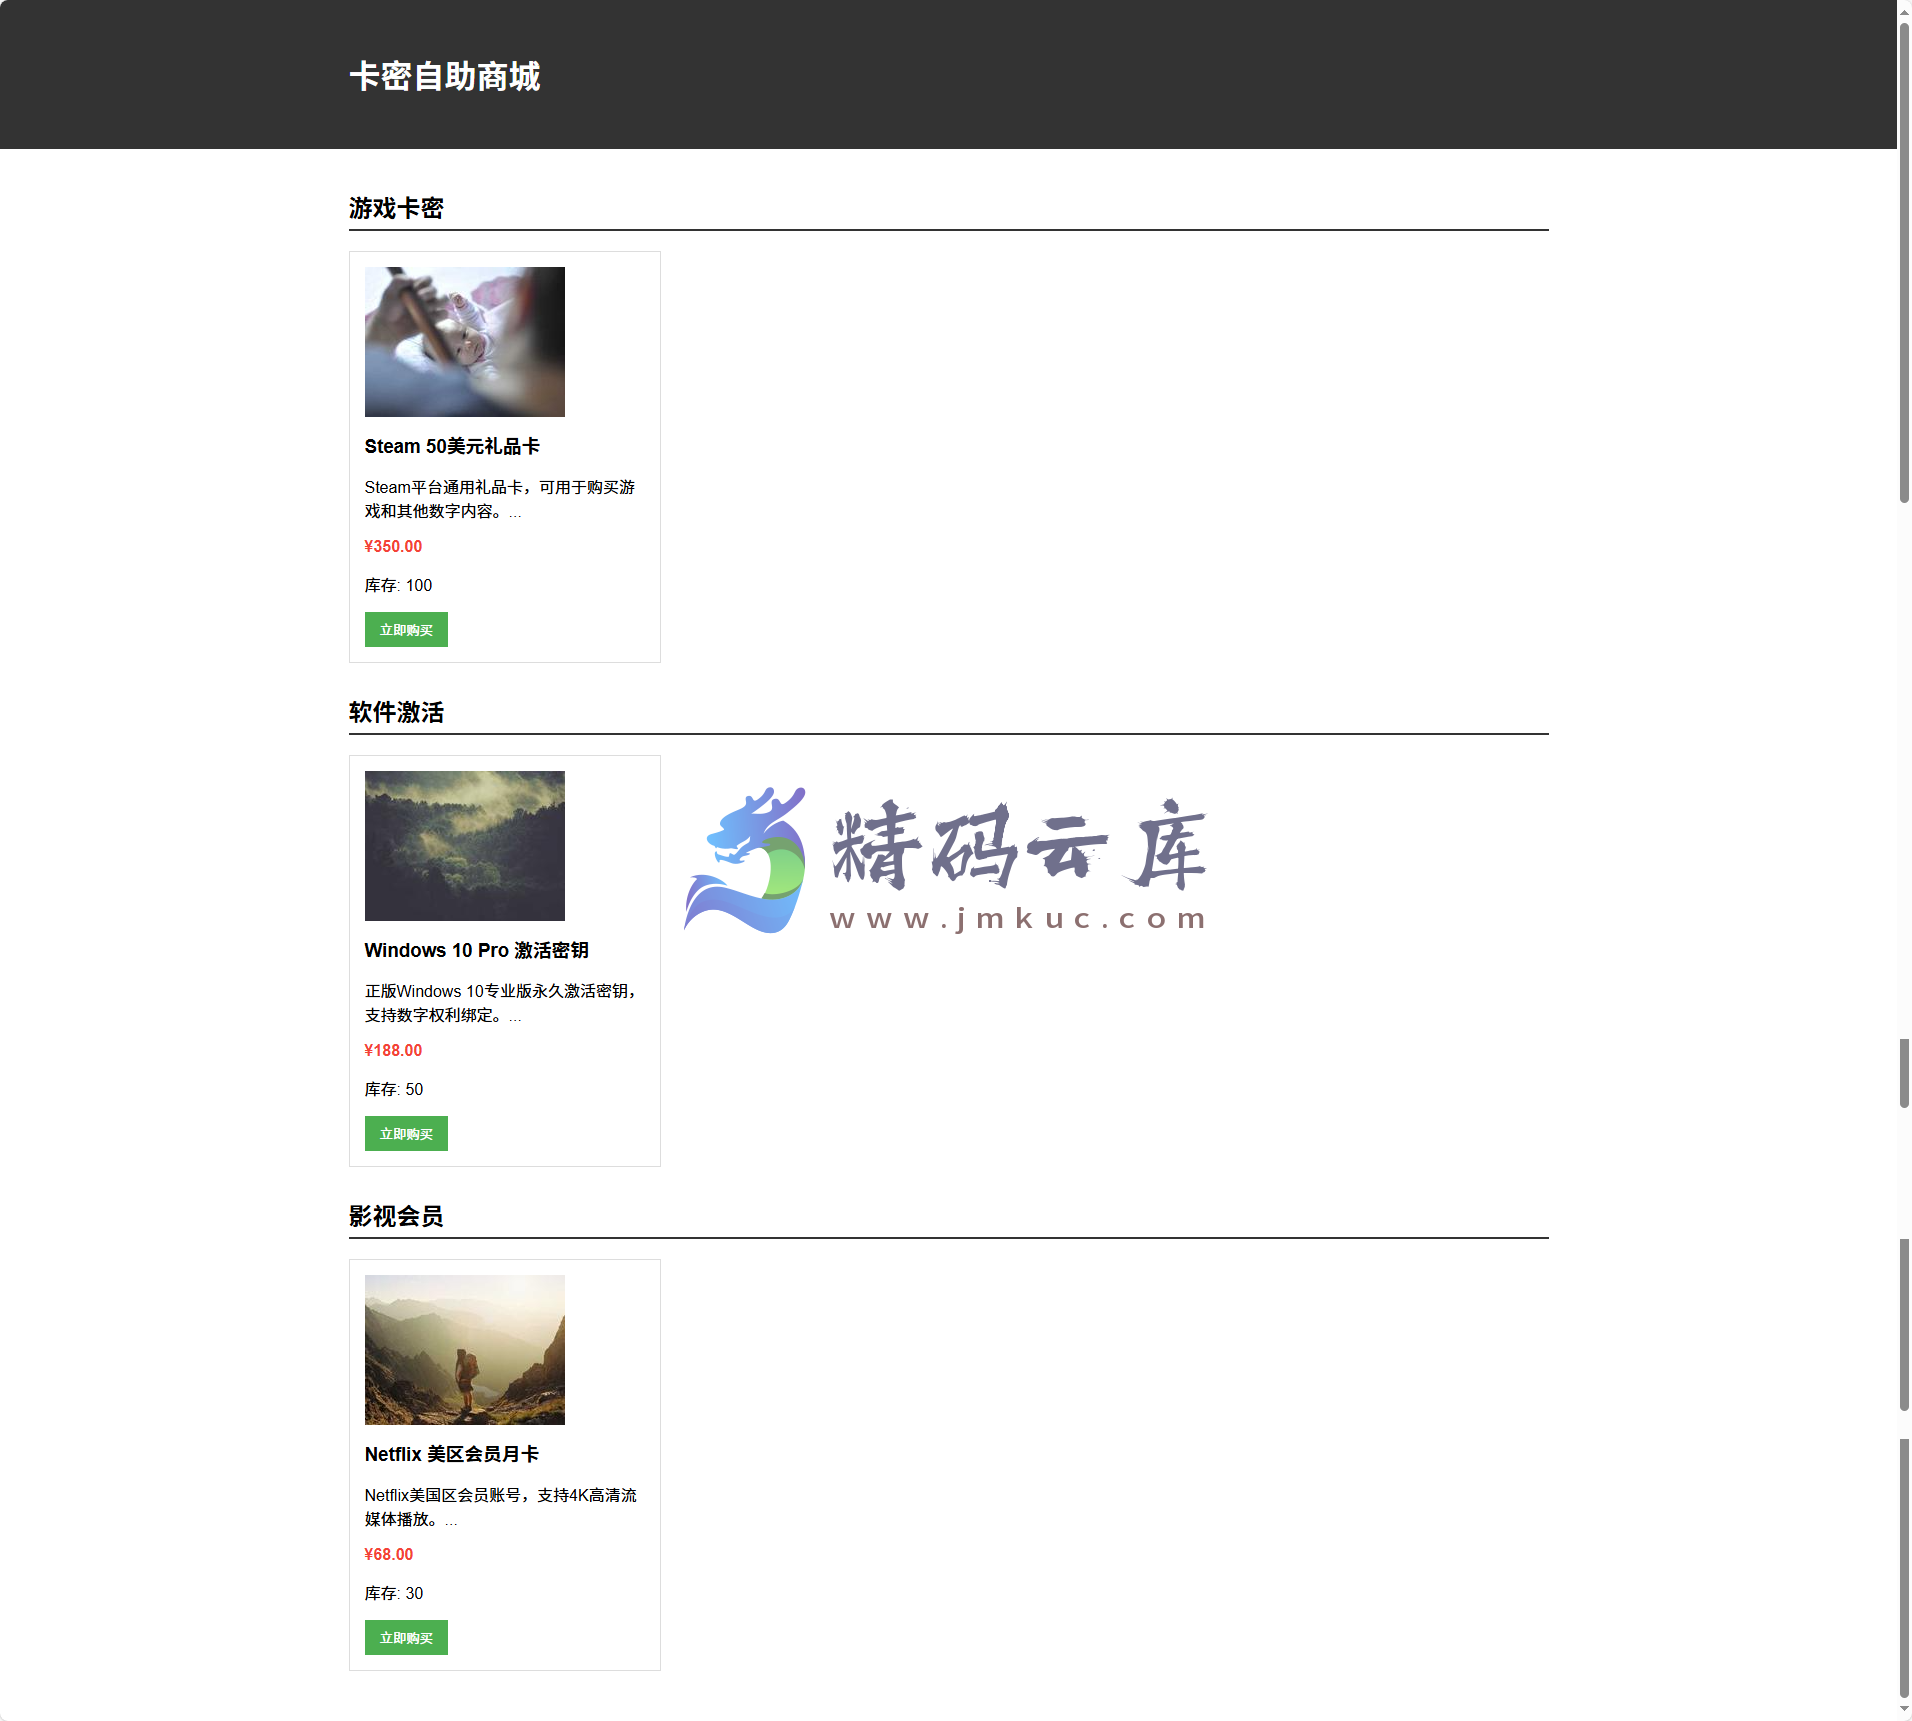Click the 正版Windows 10专业版 description text
Image resolution: width=1912 pixels, height=1721 pixels.
501,1003
